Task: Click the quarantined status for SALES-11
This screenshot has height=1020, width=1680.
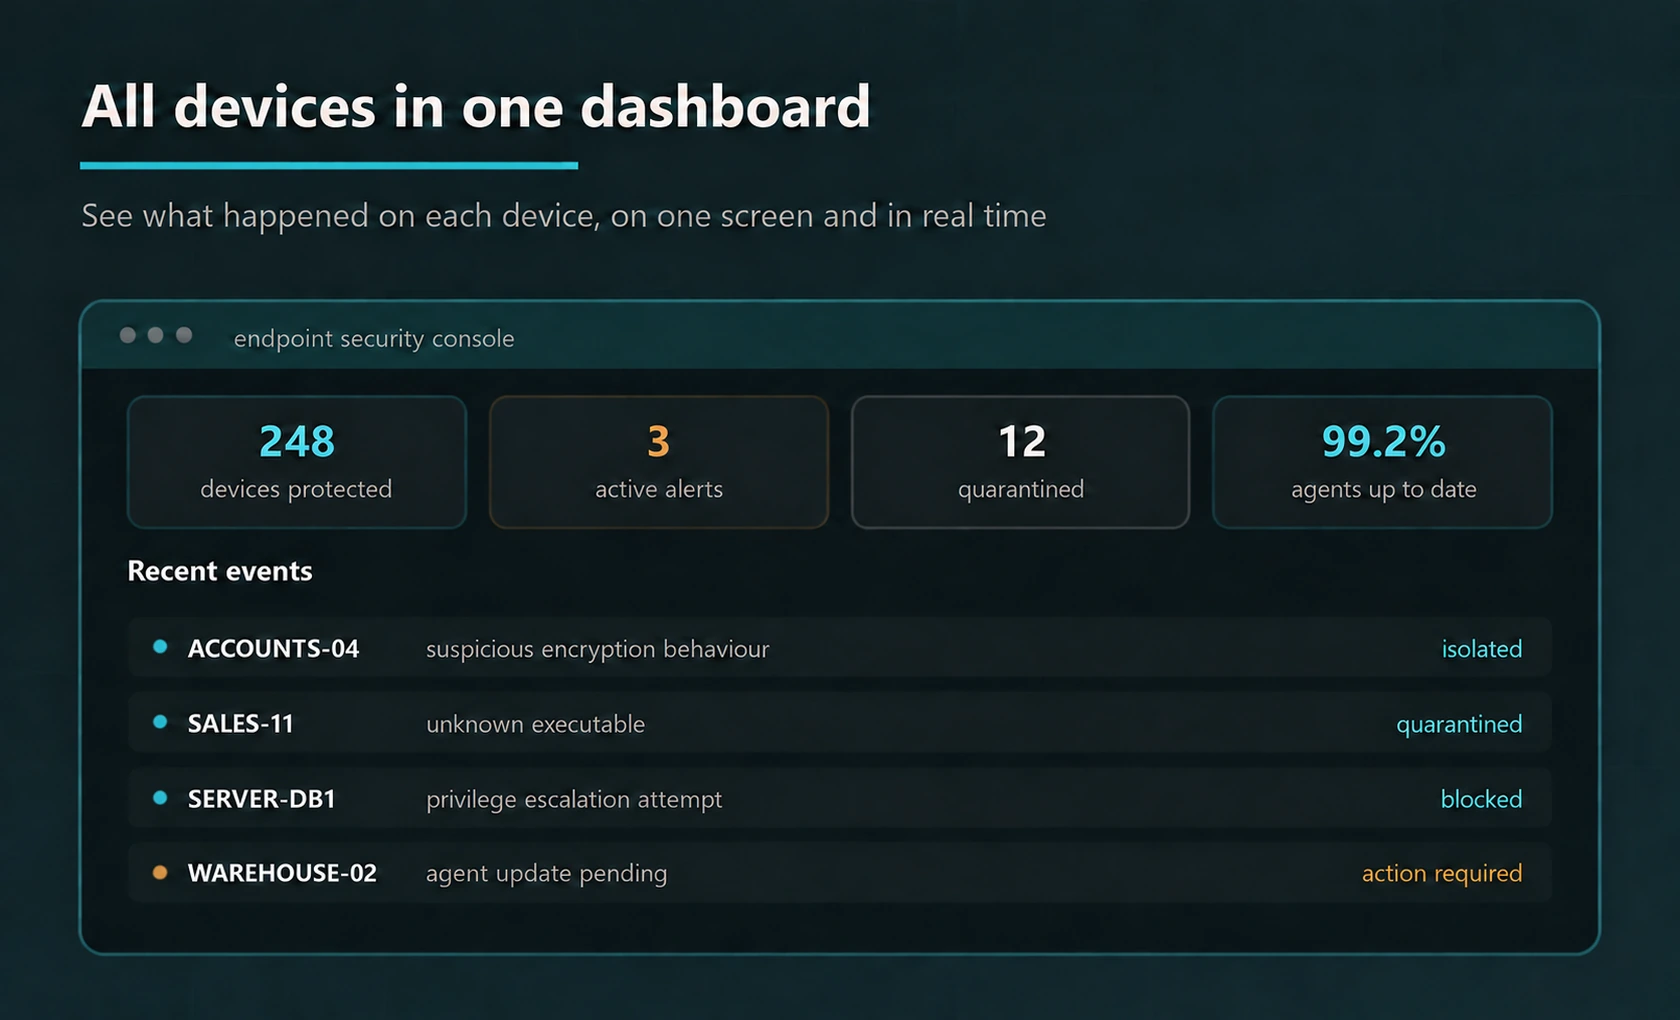Action: coord(1459,724)
